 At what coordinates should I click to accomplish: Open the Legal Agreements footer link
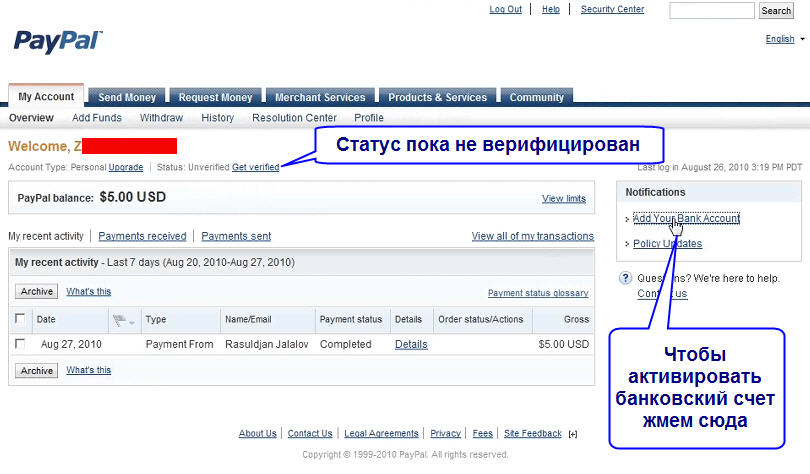pyautogui.click(x=381, y=433)
